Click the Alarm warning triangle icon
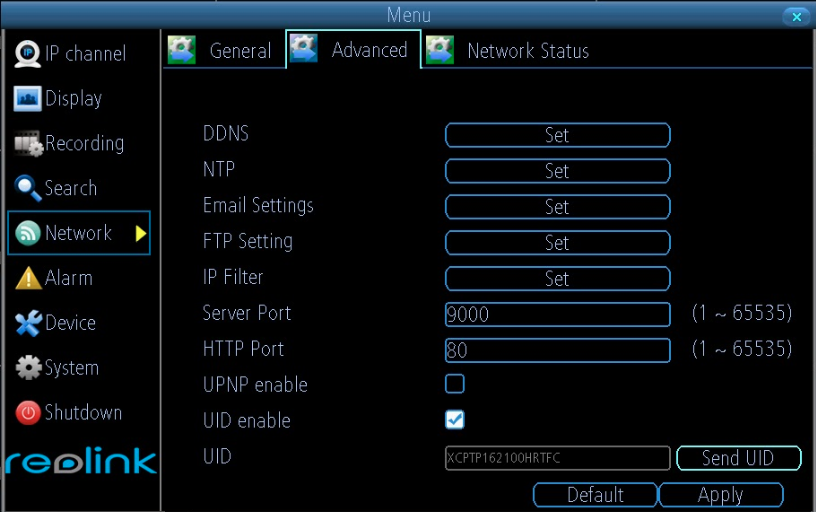The image size is (816, 512). coord(28,277)
